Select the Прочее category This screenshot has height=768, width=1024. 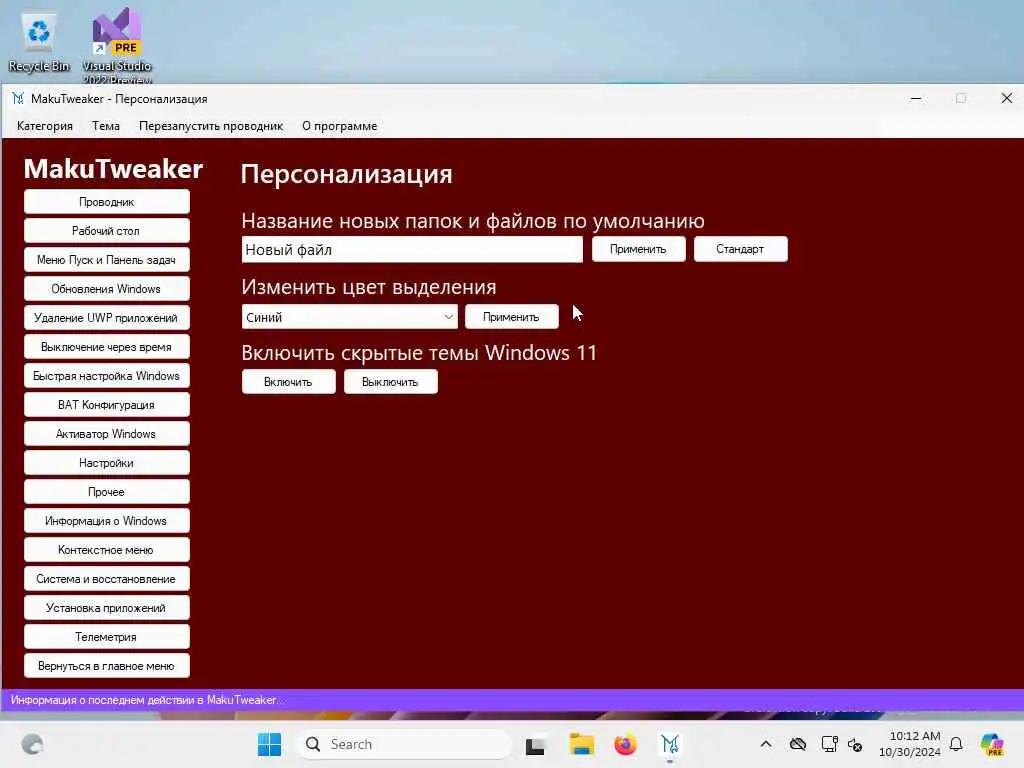coord(106,492)
